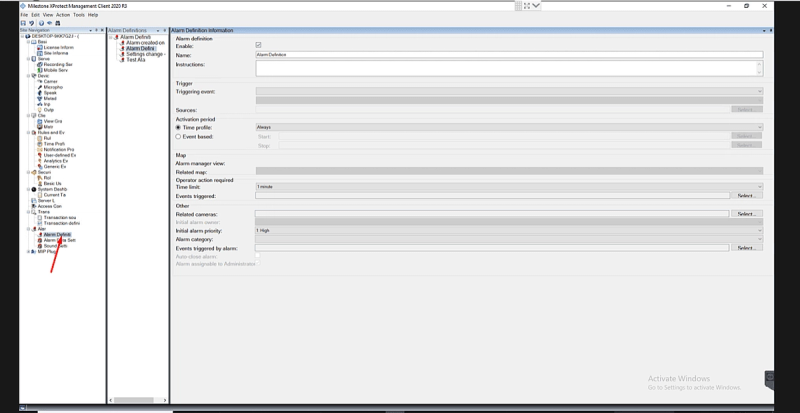Open the File menu
This screenshot has width=800, height=413.
pyautogui.click(x=24, y=15)
